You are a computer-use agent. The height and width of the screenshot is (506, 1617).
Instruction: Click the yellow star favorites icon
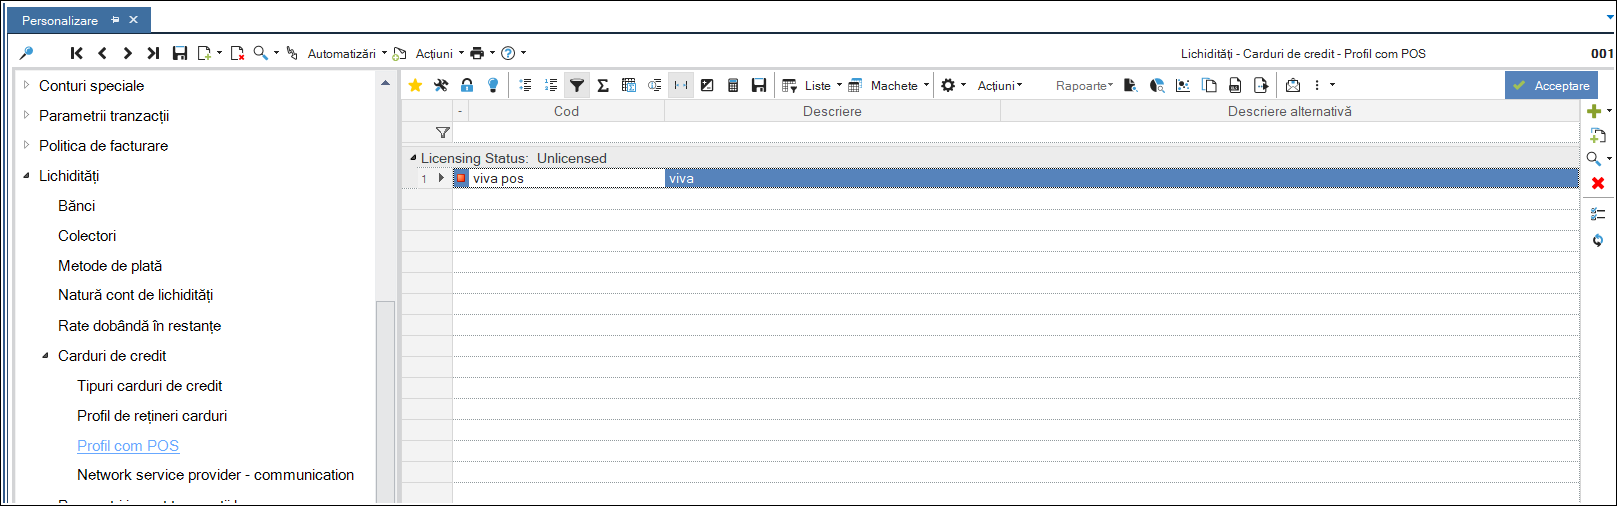415,86
